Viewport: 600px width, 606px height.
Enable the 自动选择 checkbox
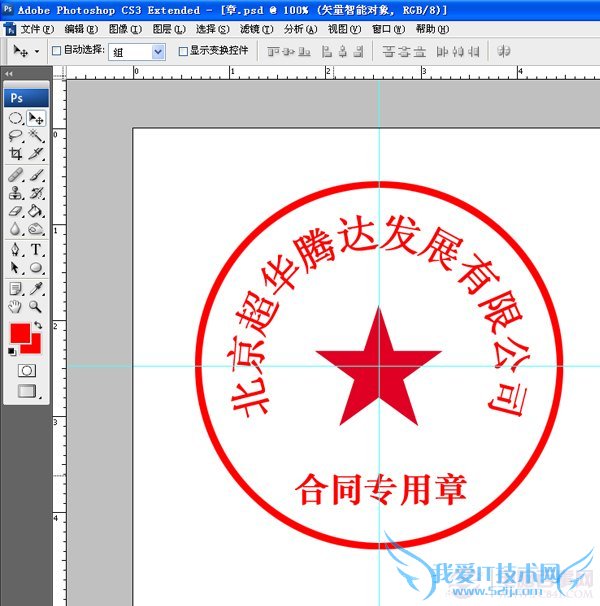56,51
